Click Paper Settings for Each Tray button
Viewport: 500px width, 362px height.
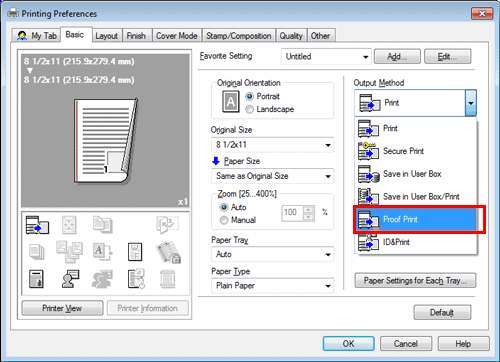[x=415, y=280]
